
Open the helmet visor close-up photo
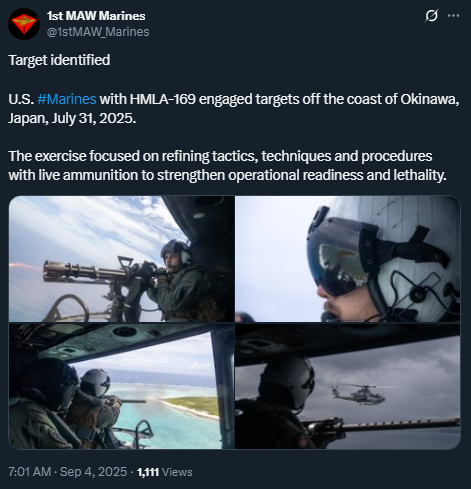pyautogui.click(x=348, y=259)
